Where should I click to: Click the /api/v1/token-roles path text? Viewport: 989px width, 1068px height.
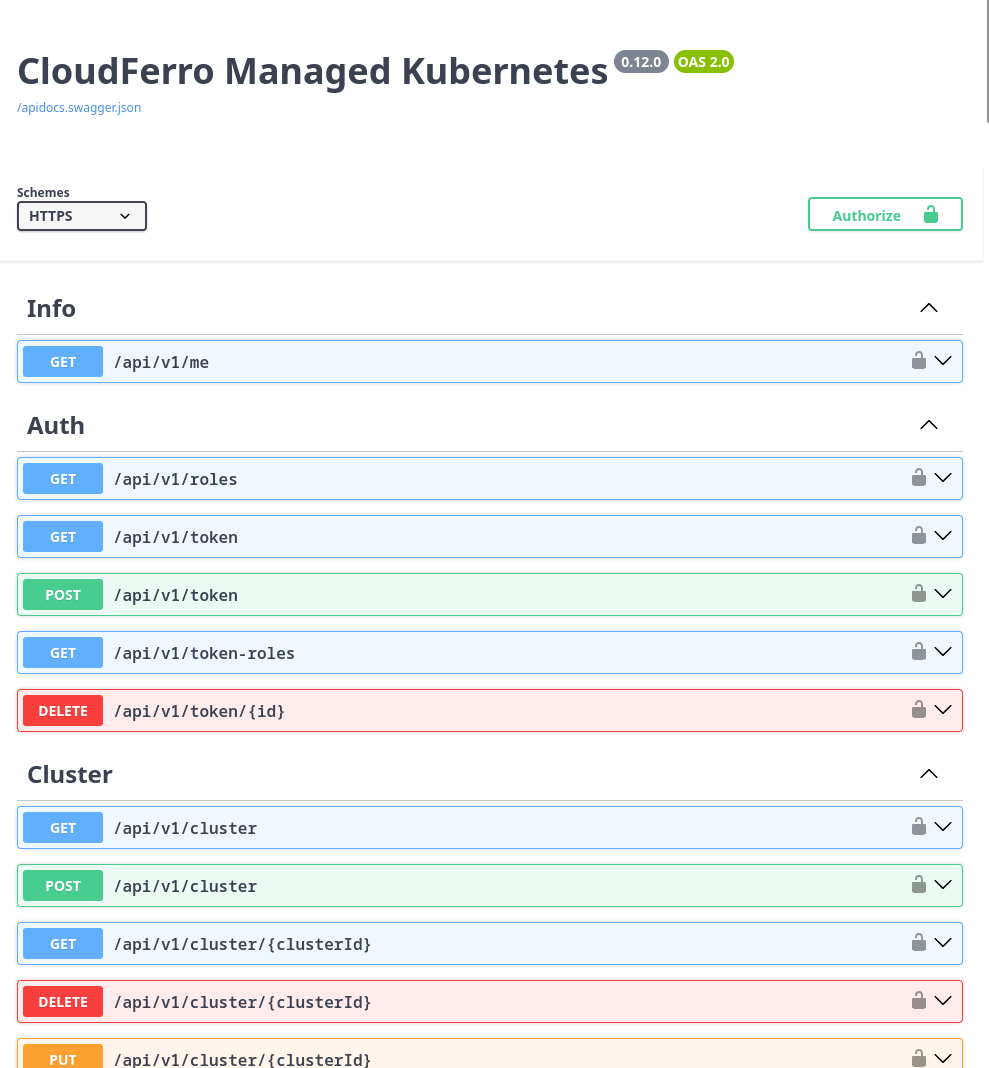click(204, 653)
